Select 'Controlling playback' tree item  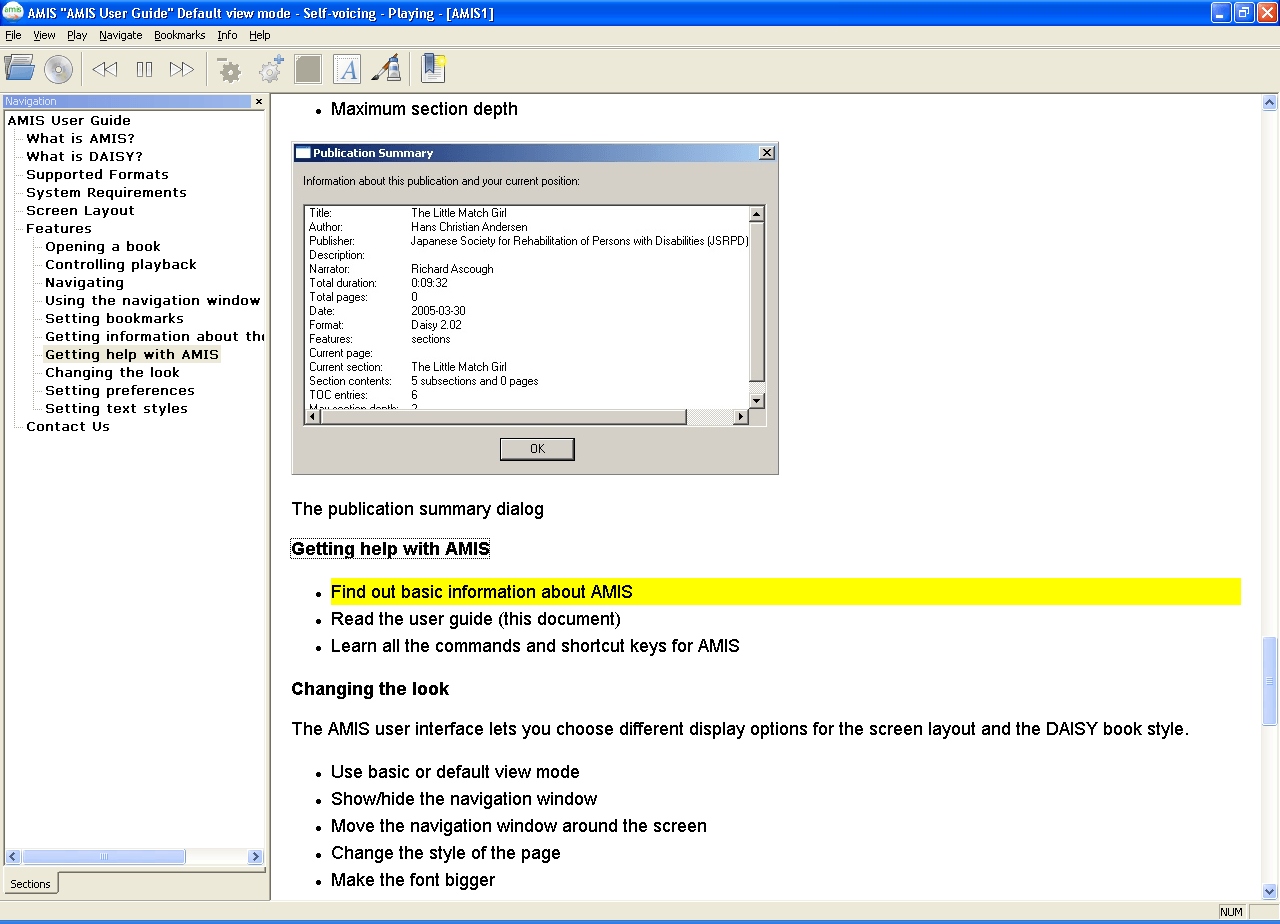pos(121,264)
